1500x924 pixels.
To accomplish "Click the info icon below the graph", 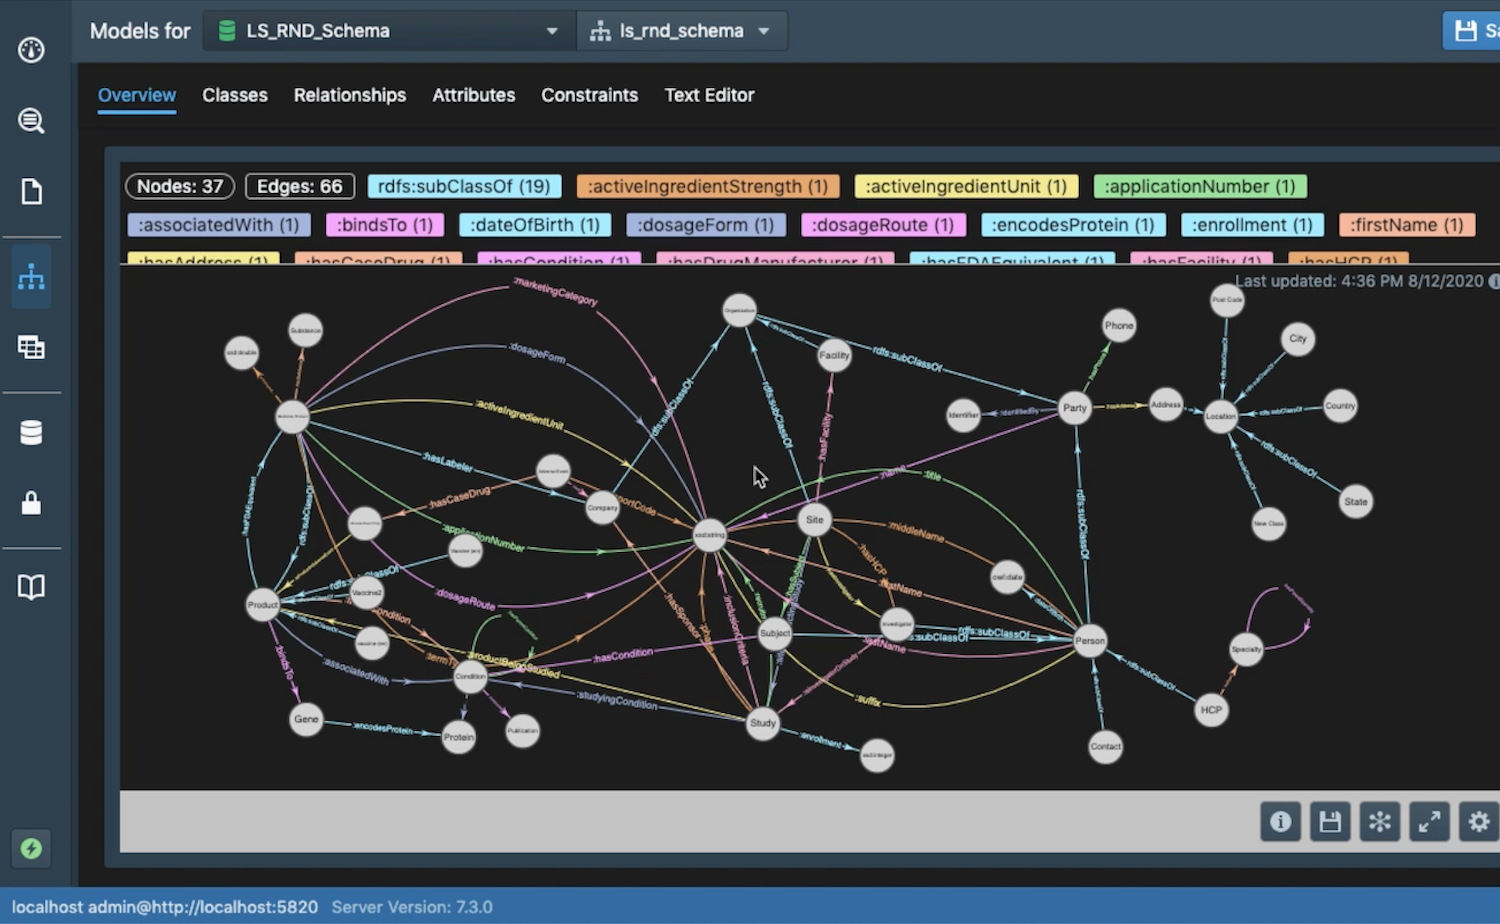I will [x=1280, y=821].
